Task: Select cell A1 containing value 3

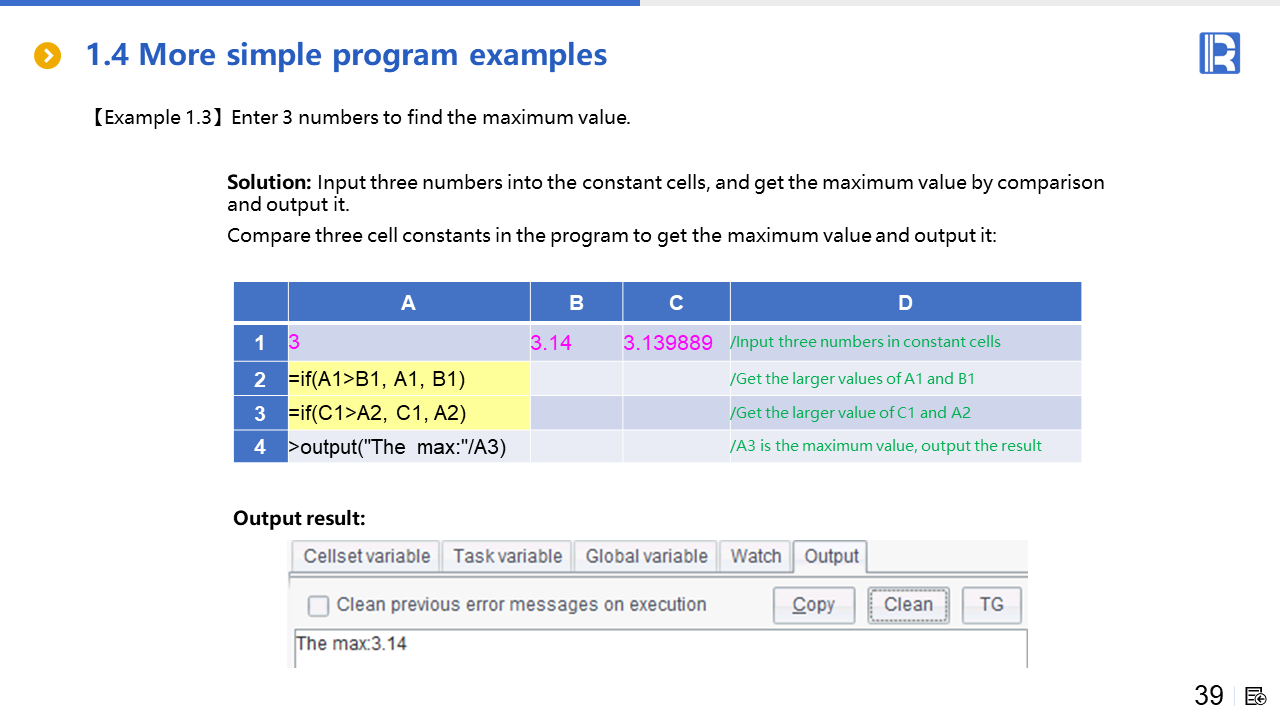Action: pyautogui.click(x=408, y=342)
